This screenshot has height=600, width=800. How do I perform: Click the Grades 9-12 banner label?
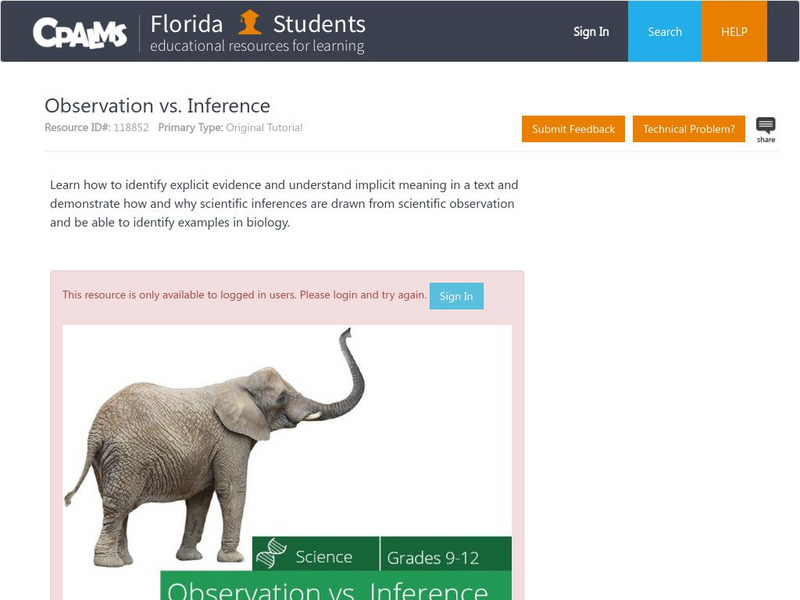click(x=434, y=557)
